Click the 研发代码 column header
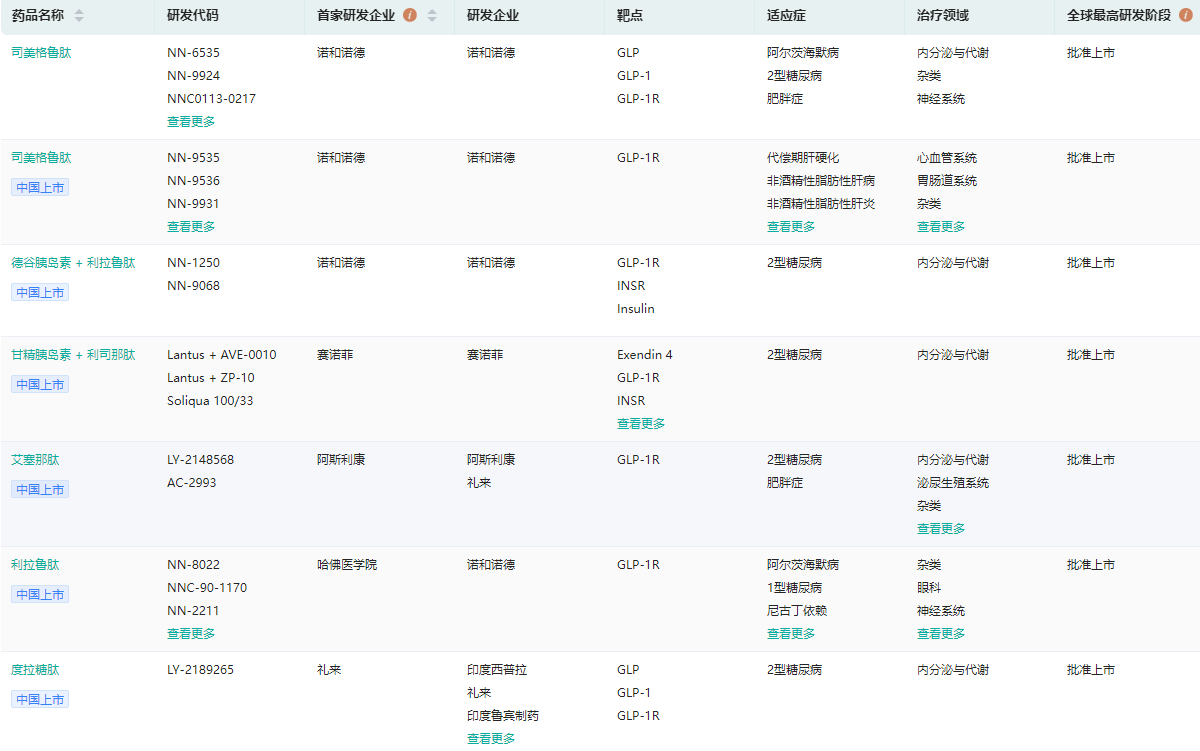The image size is (1200, 751). tap(191, 16)
